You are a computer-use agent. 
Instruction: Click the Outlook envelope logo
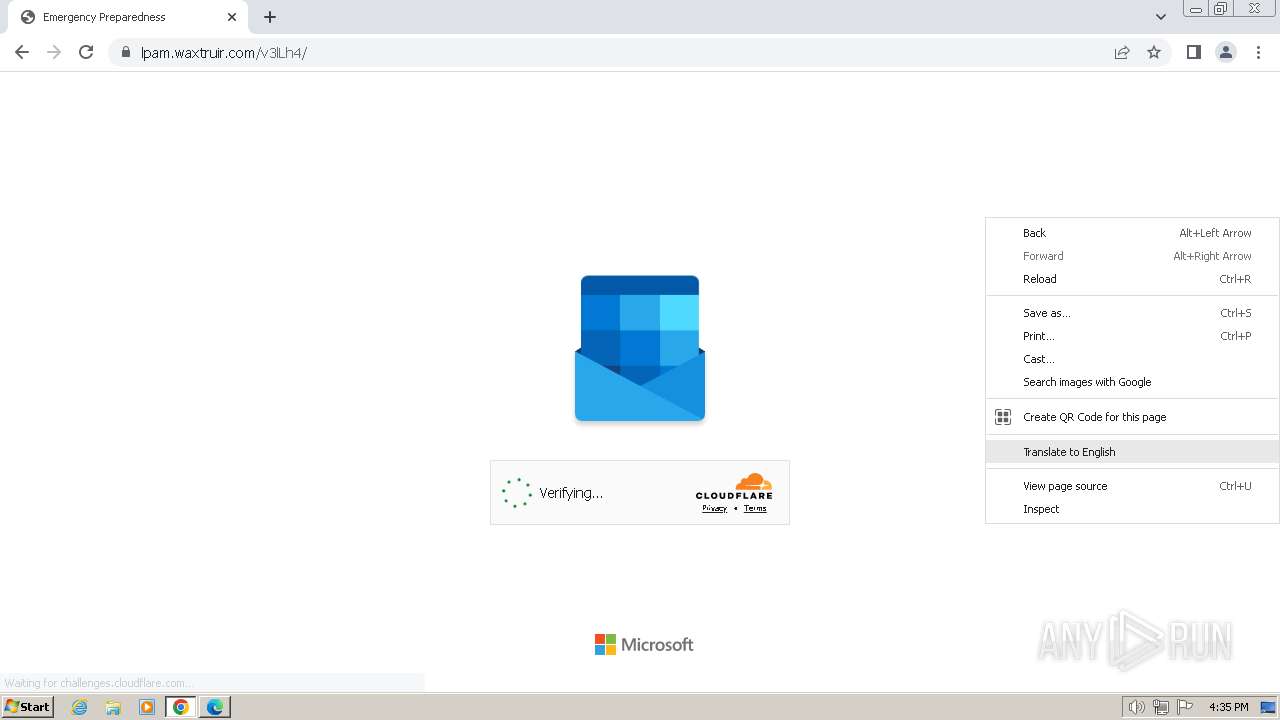(x=640, y=348)
